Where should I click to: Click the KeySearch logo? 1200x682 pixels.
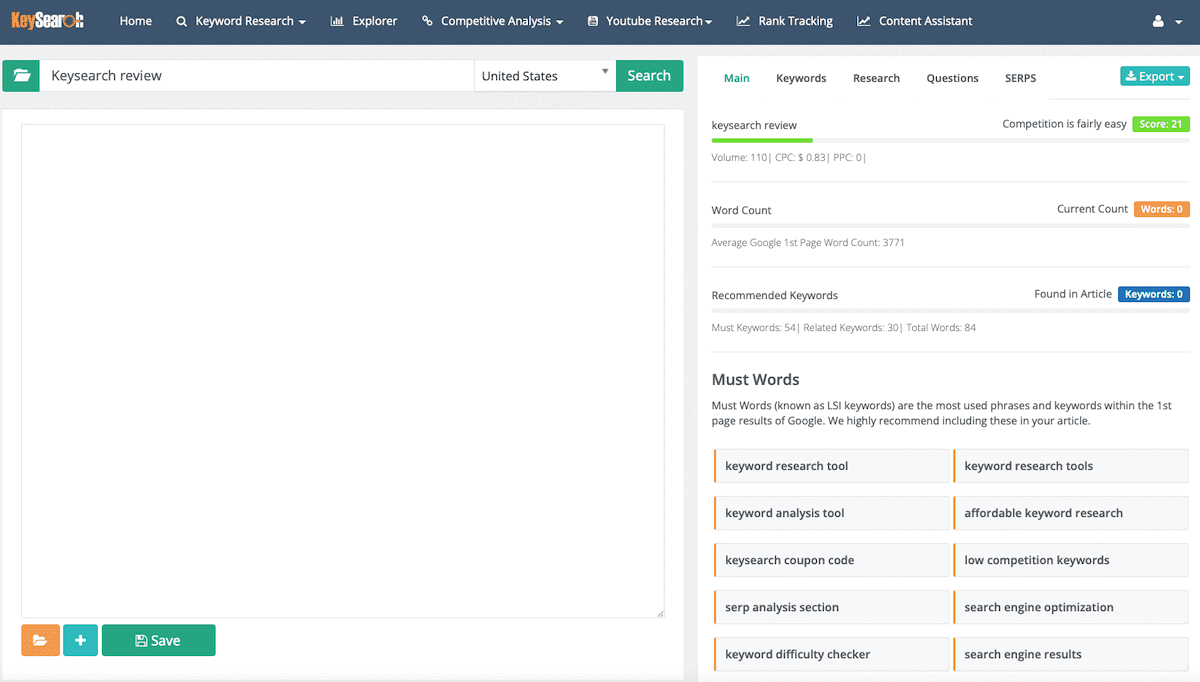[47, 20]
